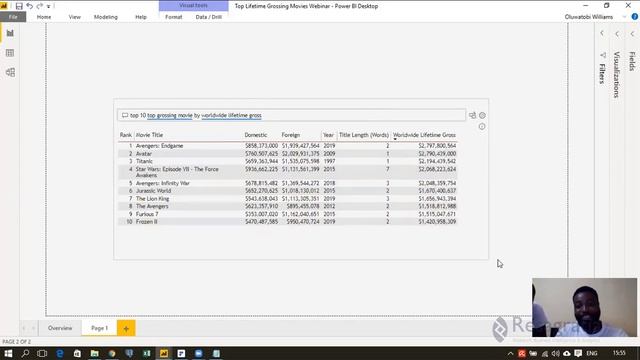Open the Format ribbon tab

(173, 17)
